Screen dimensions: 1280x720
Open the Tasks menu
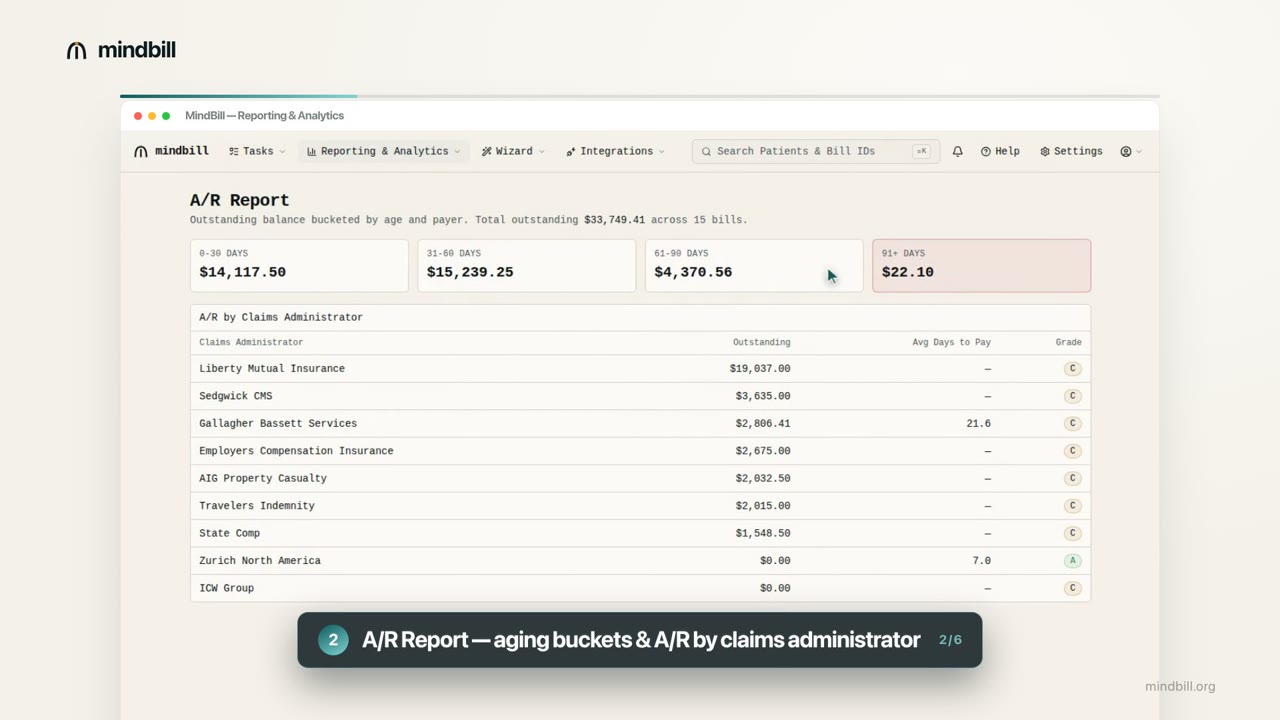tap(257, 151)
